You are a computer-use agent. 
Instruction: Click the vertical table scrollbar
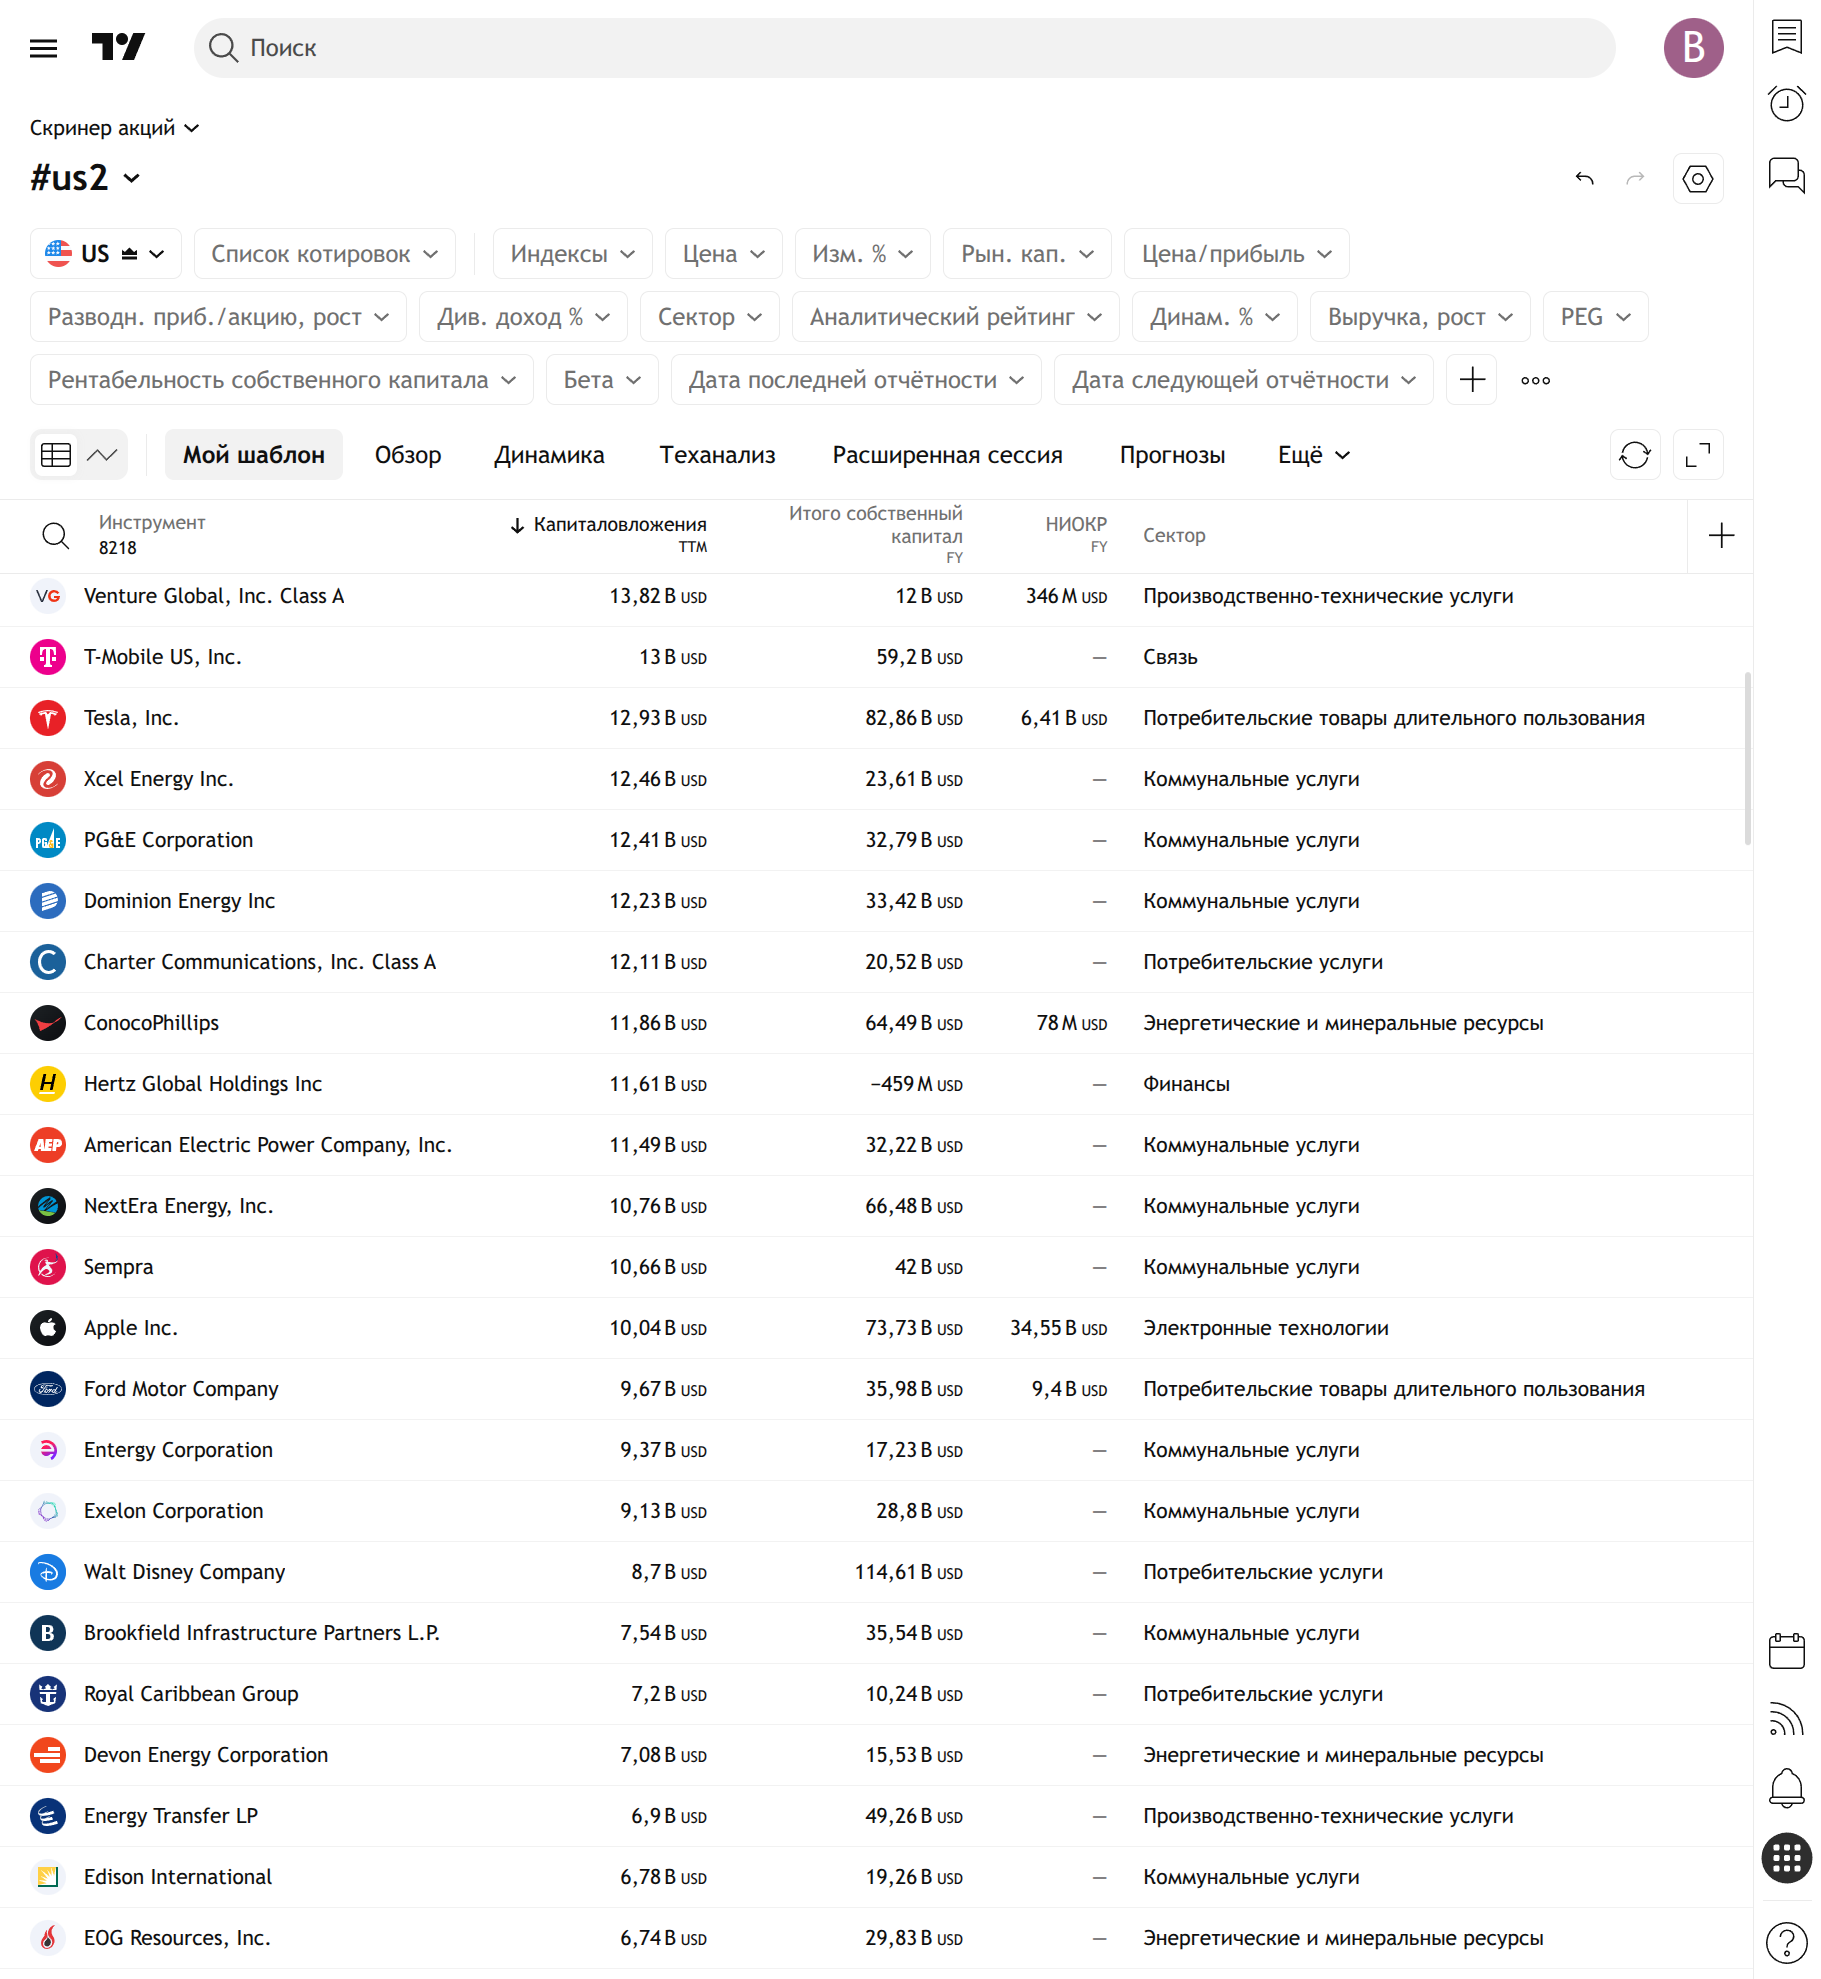[x=1747, y=758]
